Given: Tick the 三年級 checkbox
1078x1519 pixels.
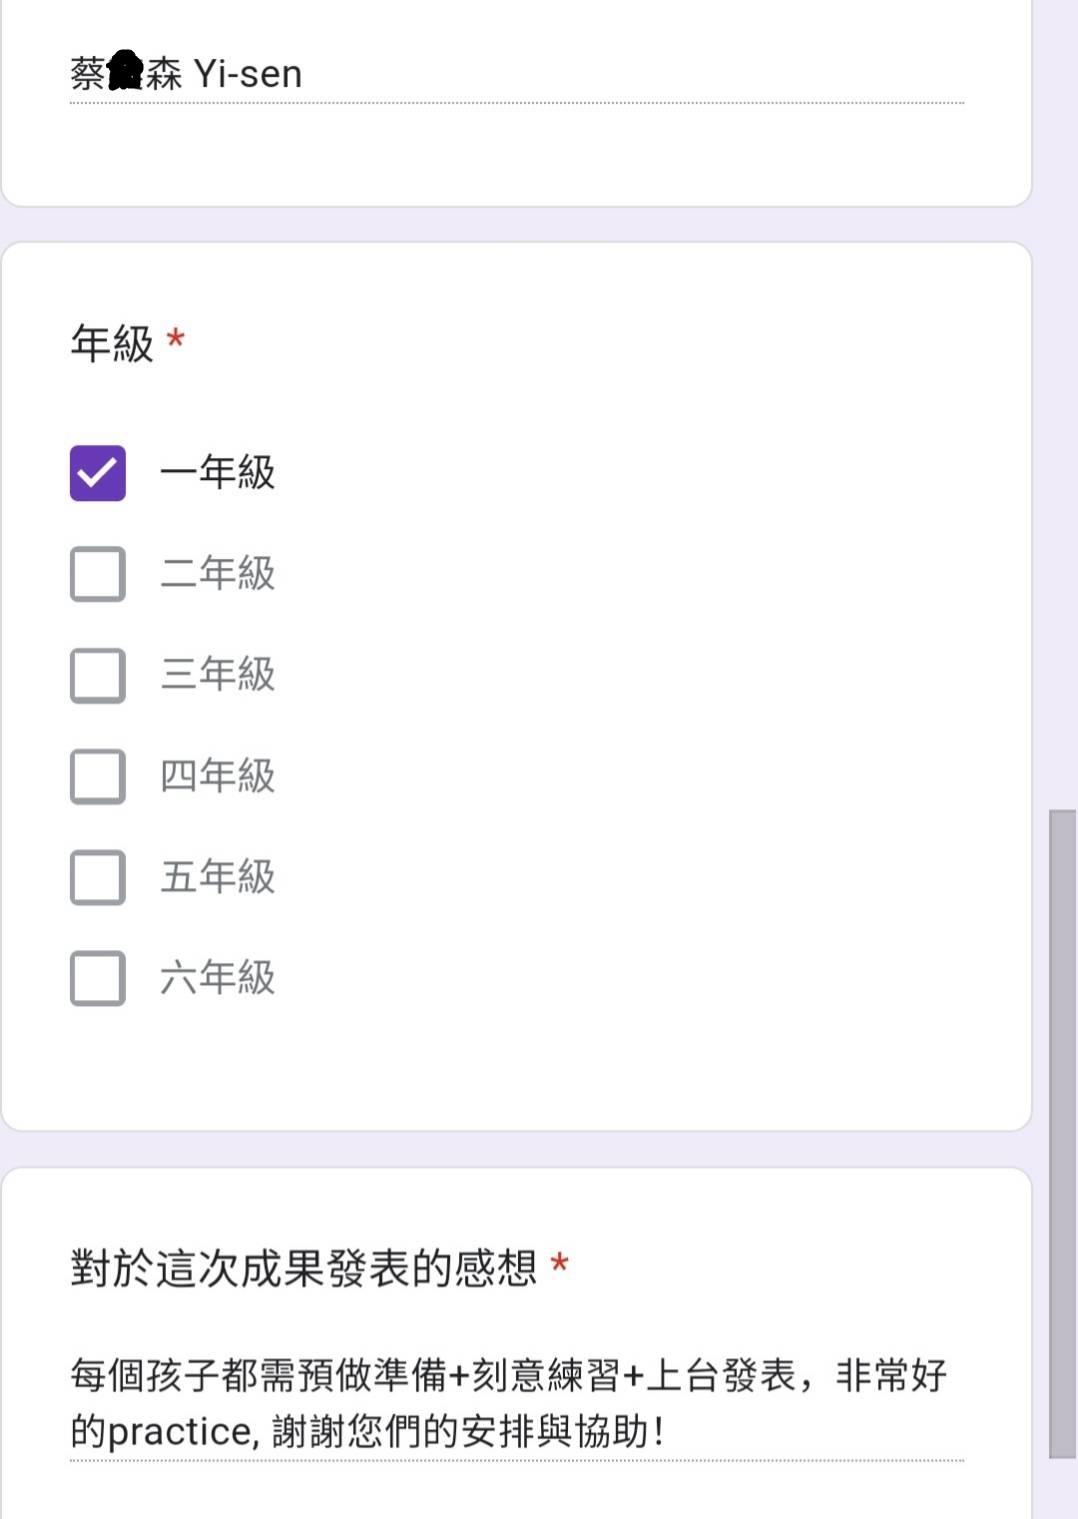Looking at the screenshot, I should pos(98,675).
